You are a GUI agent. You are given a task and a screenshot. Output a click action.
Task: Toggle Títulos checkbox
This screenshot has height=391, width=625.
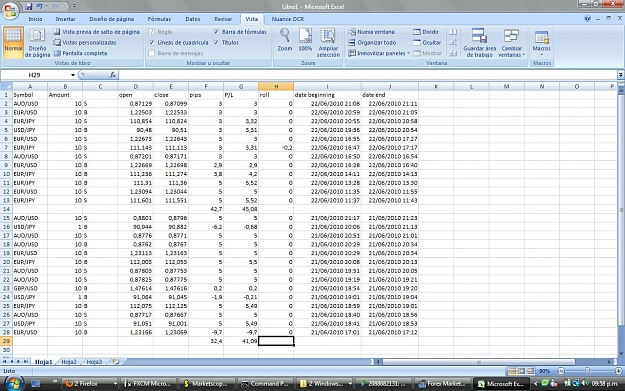[216, 42]
